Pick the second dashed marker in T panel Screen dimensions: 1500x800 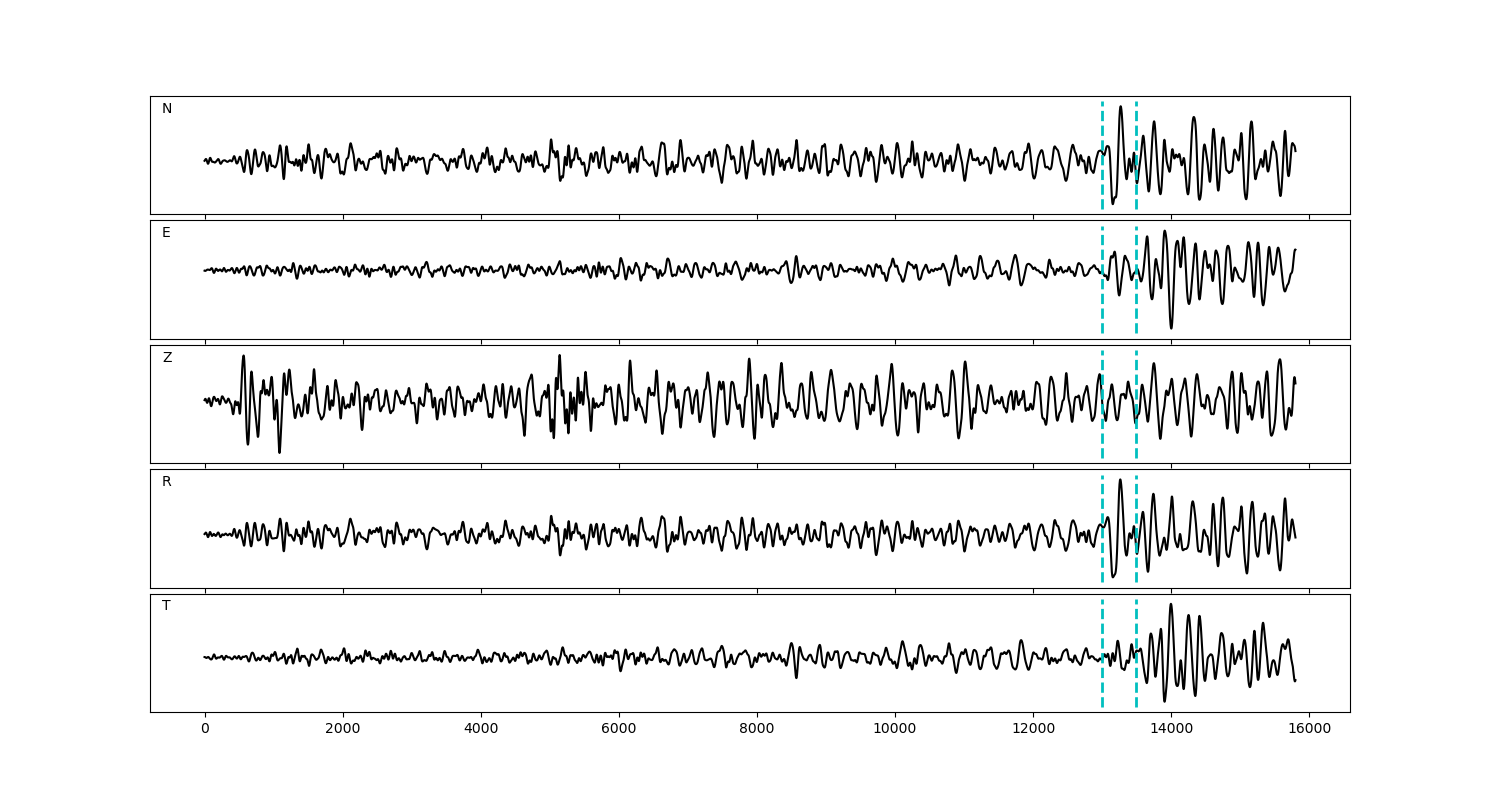pyautogui.click(x=1136, y=680)
